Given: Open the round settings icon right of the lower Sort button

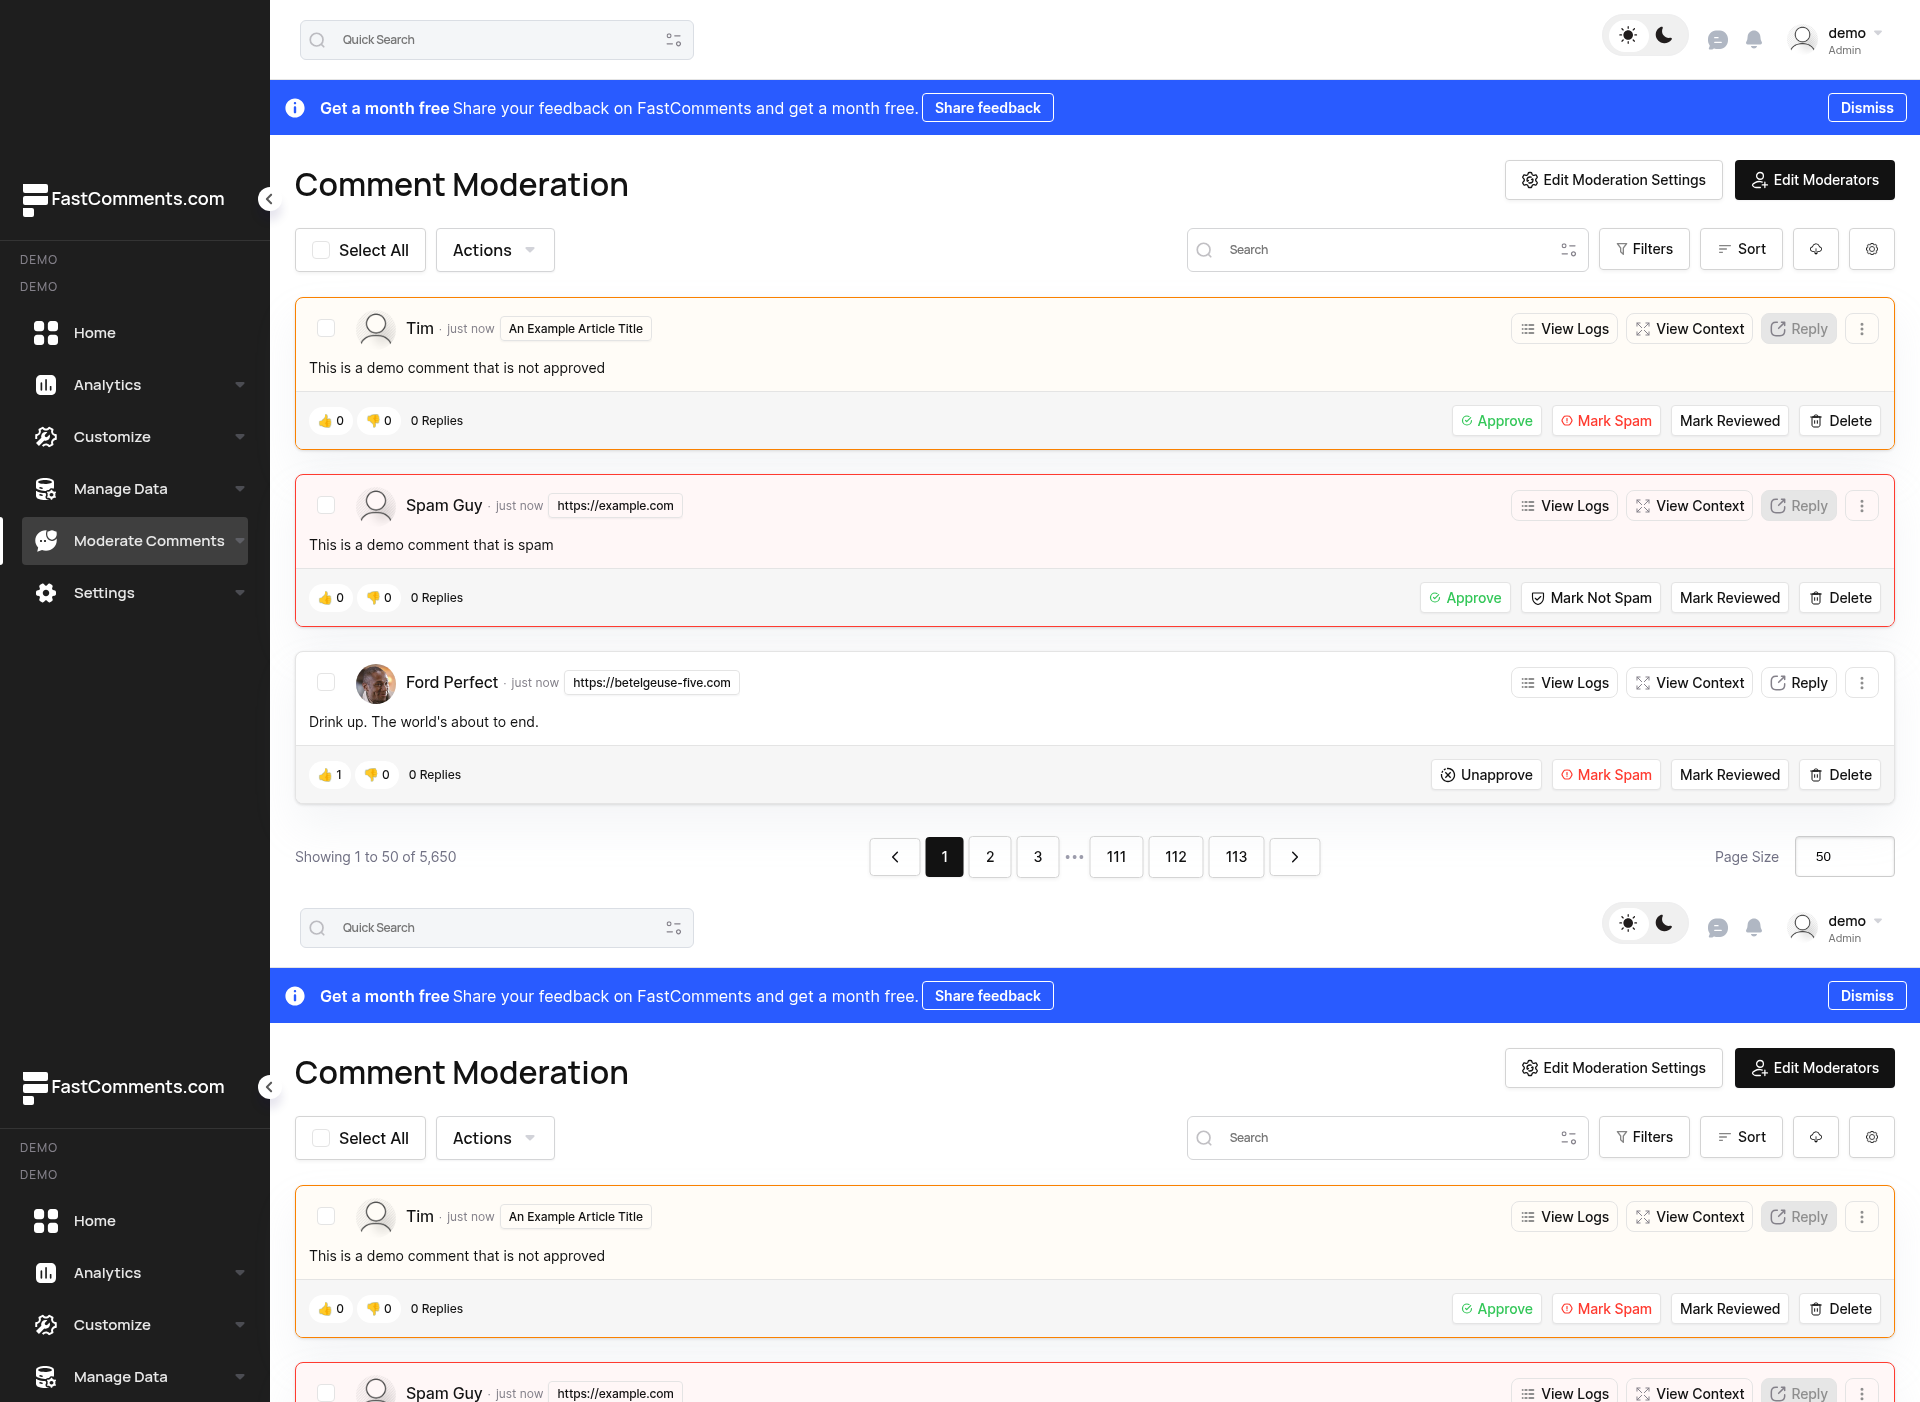Looking at the screenshot, I should [x=1872, y=1137].
